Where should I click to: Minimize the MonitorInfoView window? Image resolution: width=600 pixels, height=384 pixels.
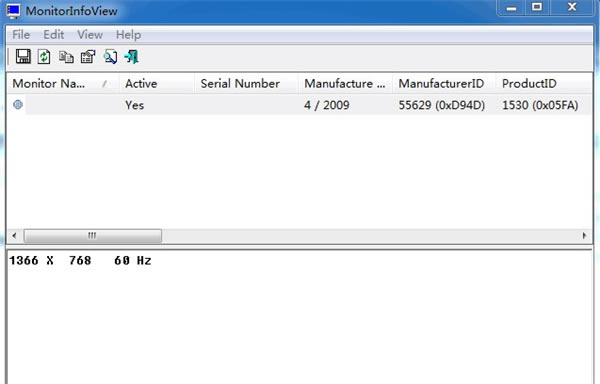click(x=511, y=8)
